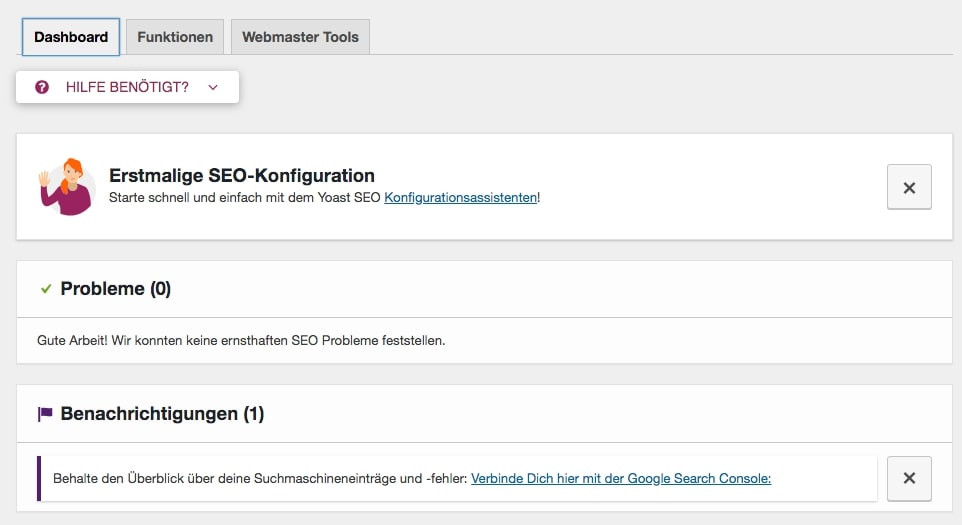
Task: Select the Webmaster Tools tab
Action: click(x=300, y=37)
